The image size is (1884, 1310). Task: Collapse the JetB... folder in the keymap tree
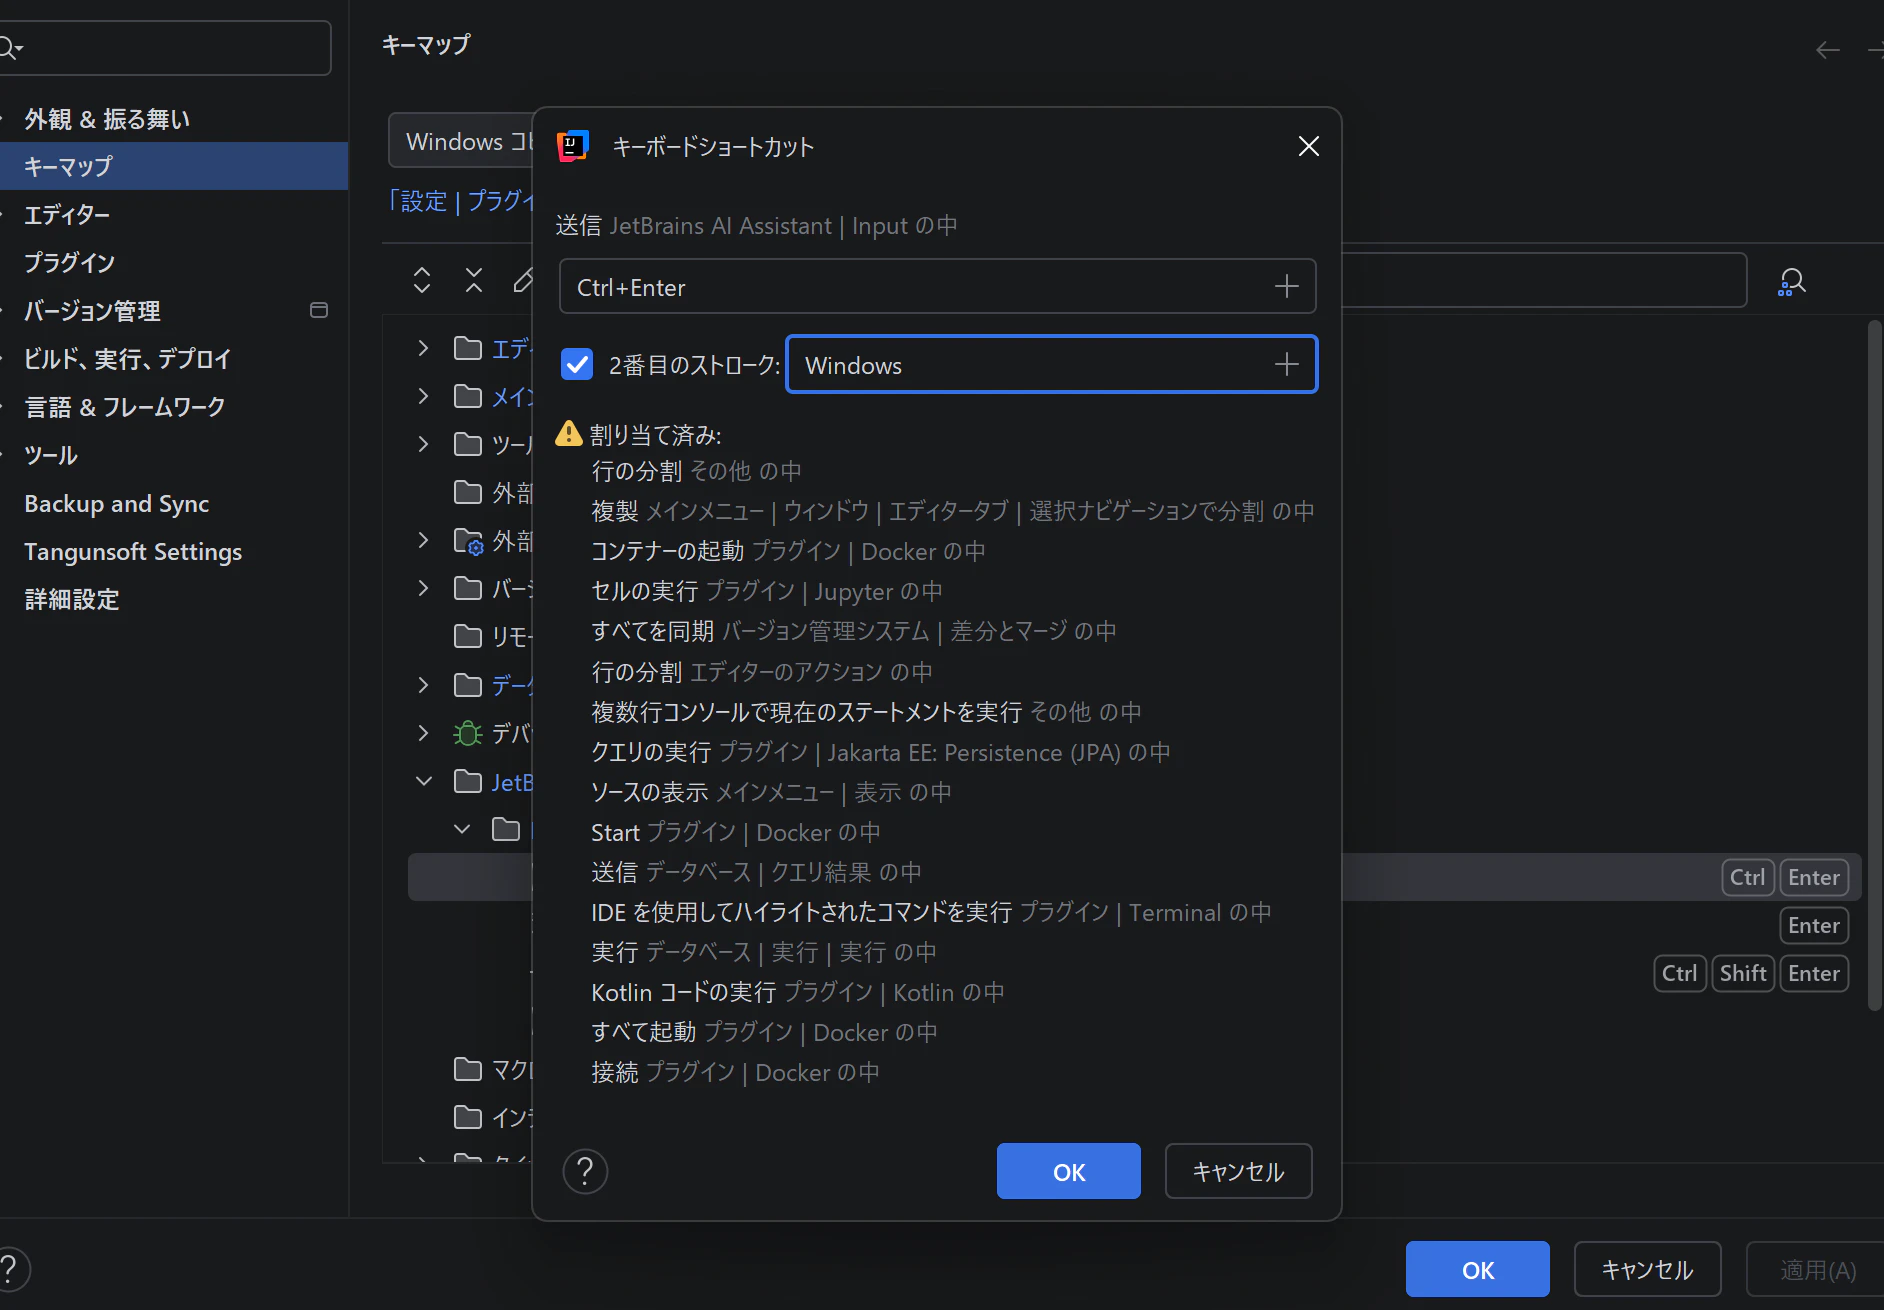(423, 781)
